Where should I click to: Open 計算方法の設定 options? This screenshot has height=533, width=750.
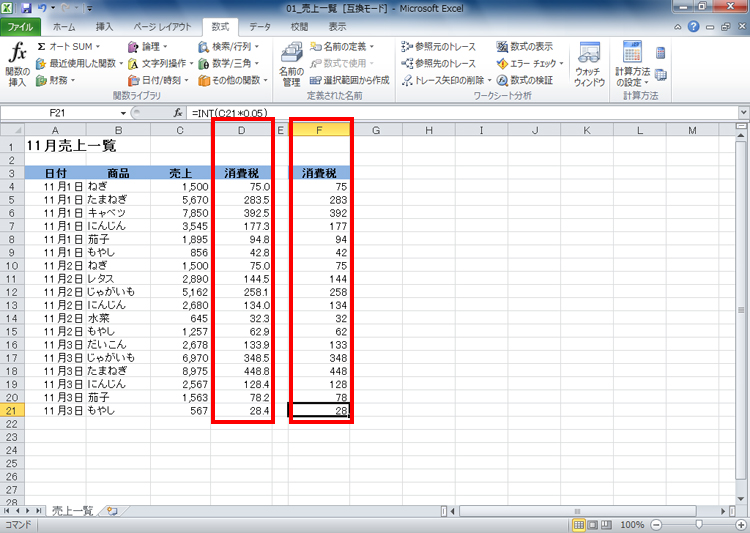[x=633, y=64]
